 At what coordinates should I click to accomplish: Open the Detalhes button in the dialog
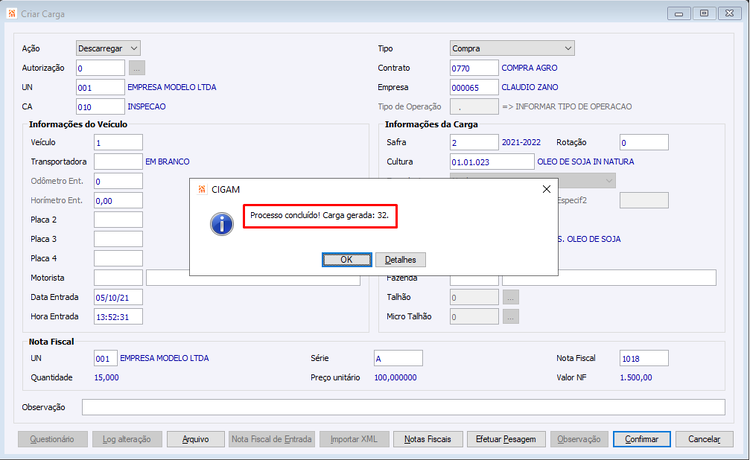[400, 260]
